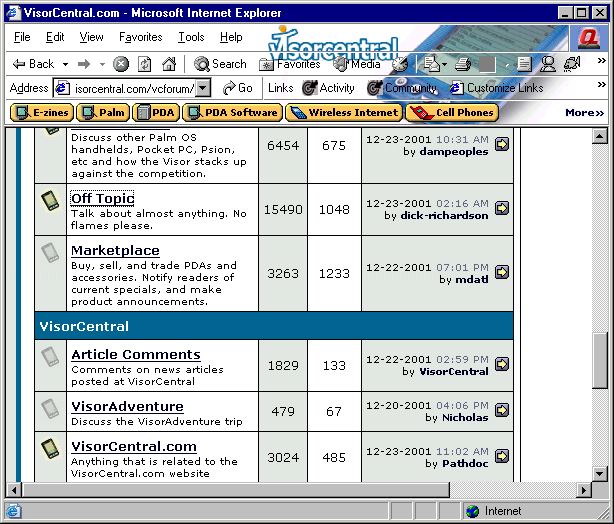The image size is (614, 524).
Task: Expand the More» toolbar overflow
Action: point(584,113)
